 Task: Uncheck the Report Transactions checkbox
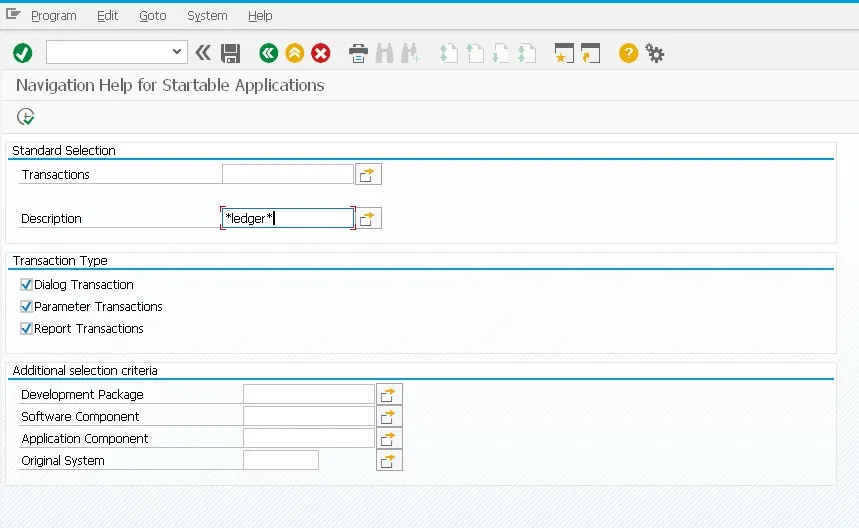26,329
